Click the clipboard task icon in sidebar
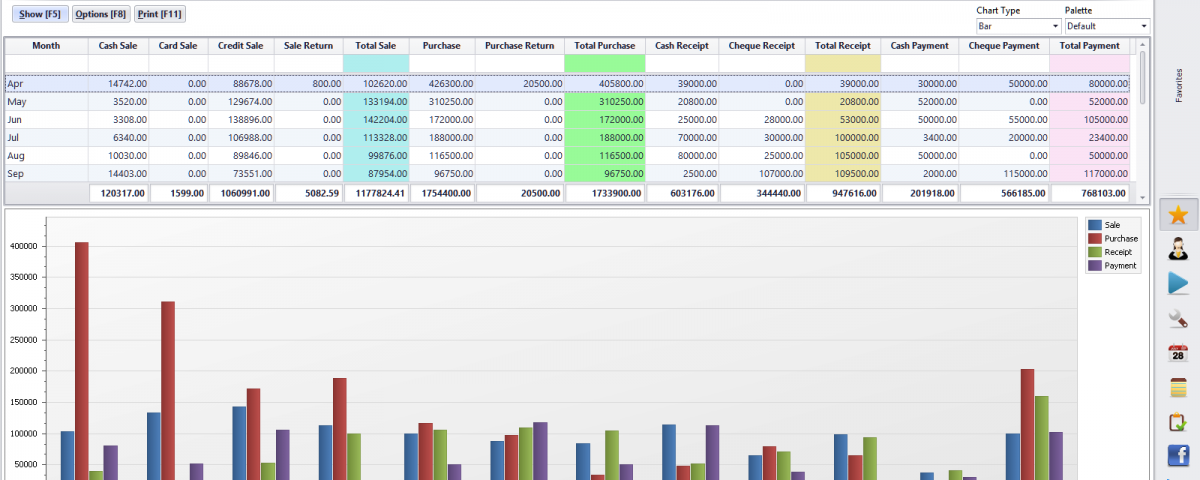The height and width of the screenshot is (480, 1200). [x=1178, y=422]
